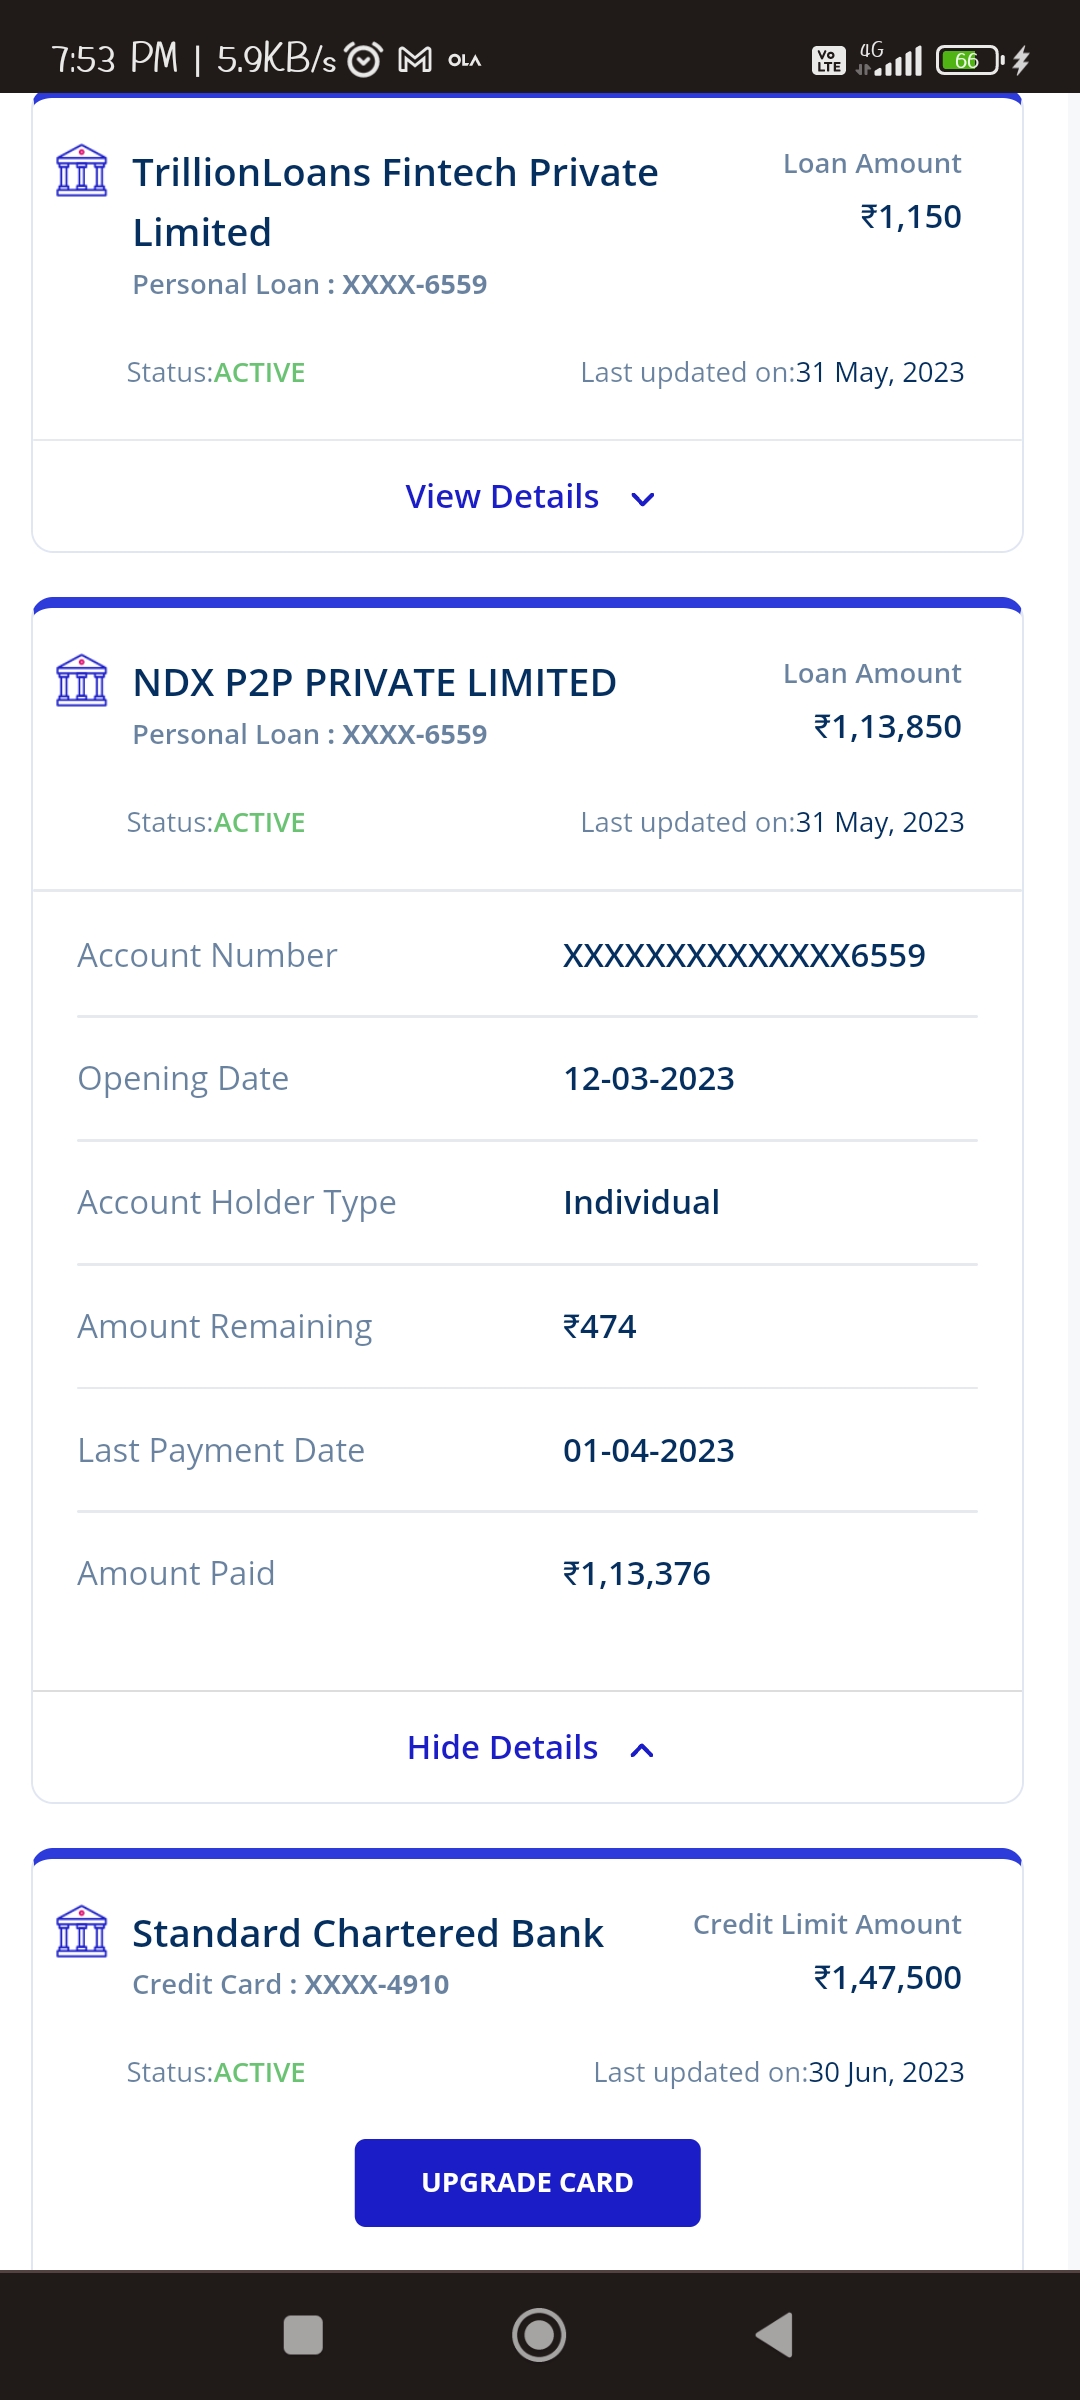Tap the Amount Remaining ₹474 row

pyautogui.click(x=527, y=1327)
